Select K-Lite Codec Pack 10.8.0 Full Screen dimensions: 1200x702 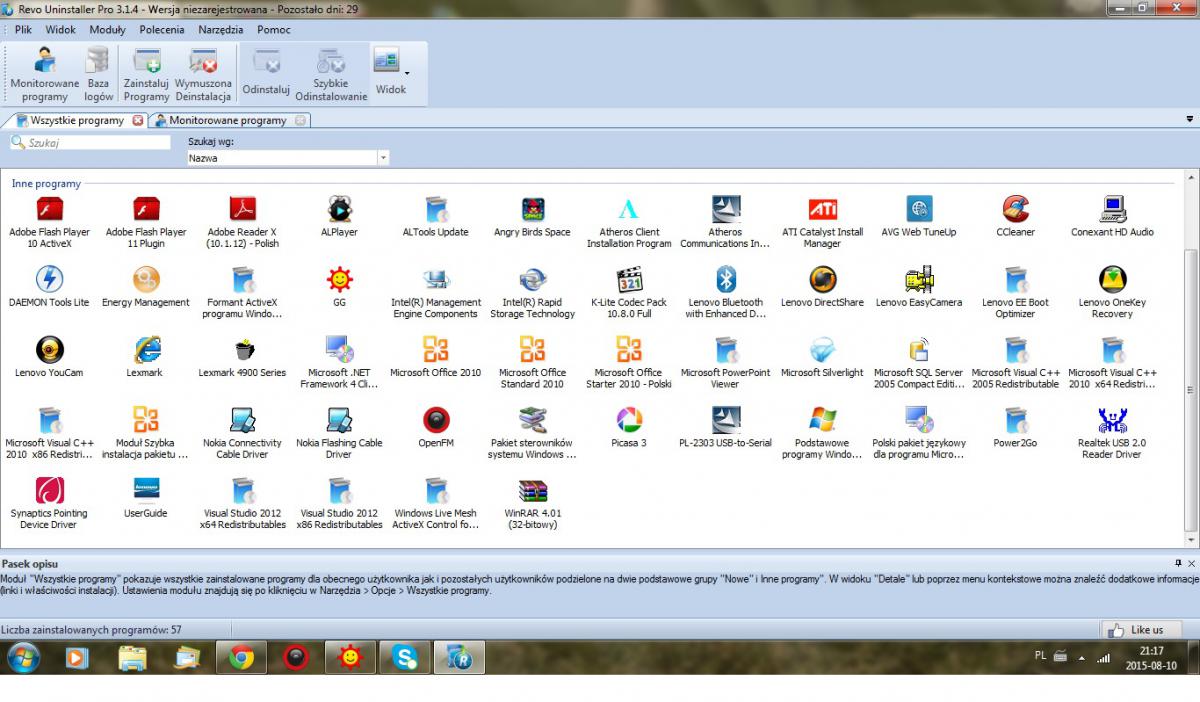[x=629, y=292]
